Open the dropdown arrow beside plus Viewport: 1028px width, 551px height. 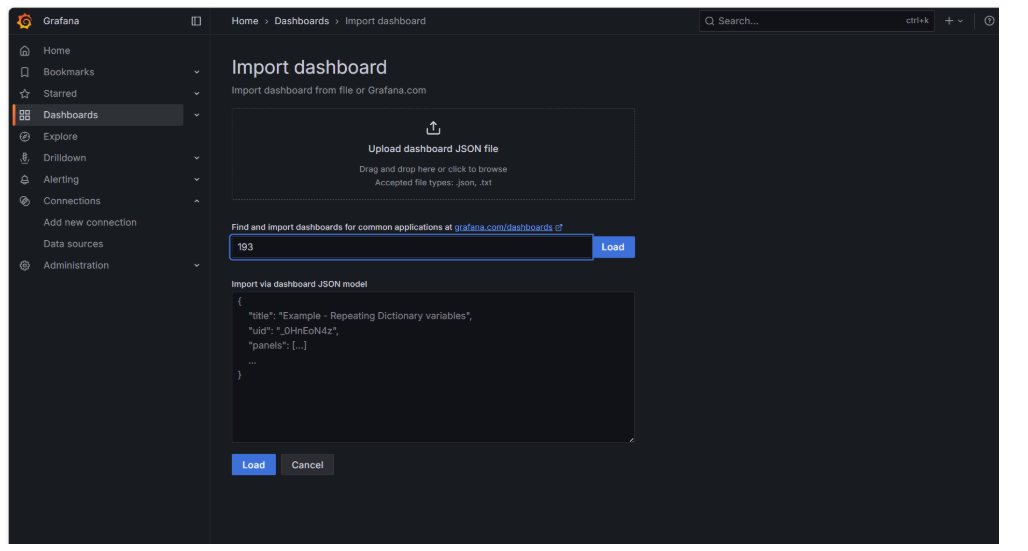point(960,21)
